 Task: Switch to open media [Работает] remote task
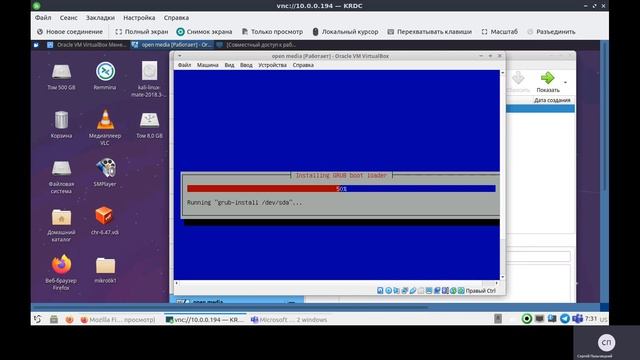(171, 45)
